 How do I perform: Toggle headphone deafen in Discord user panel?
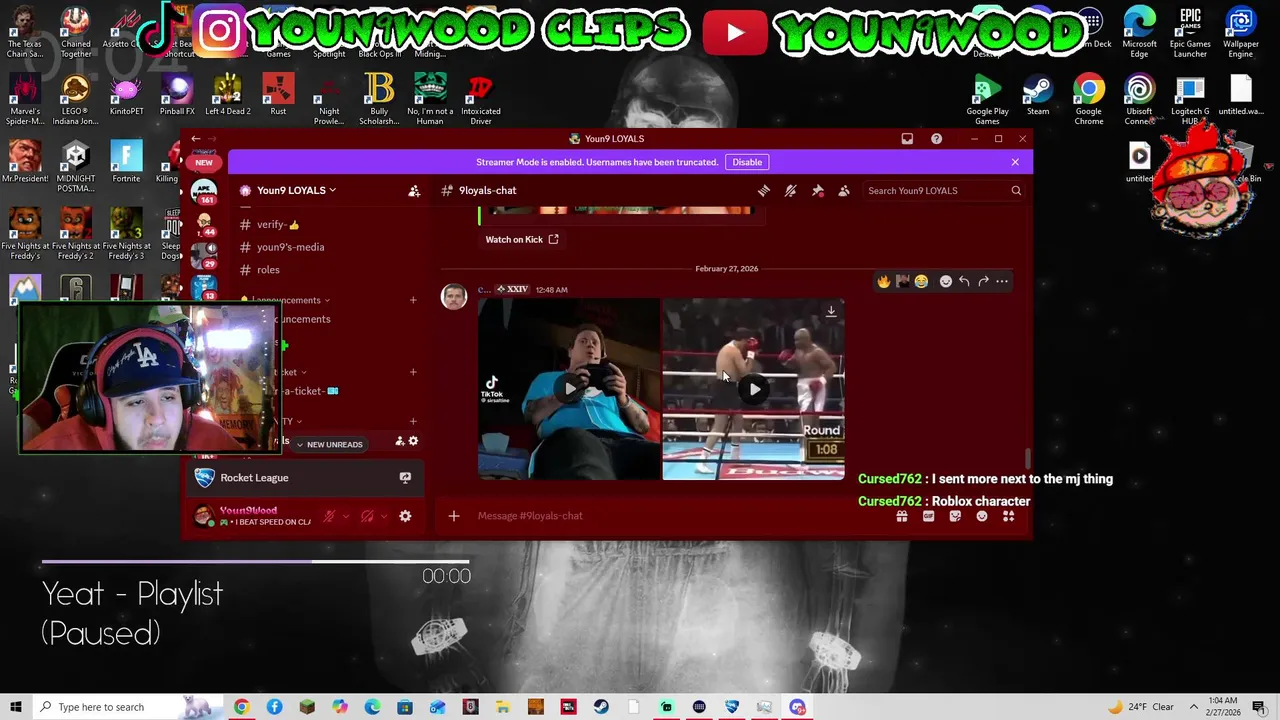click(x=367, y=516)
